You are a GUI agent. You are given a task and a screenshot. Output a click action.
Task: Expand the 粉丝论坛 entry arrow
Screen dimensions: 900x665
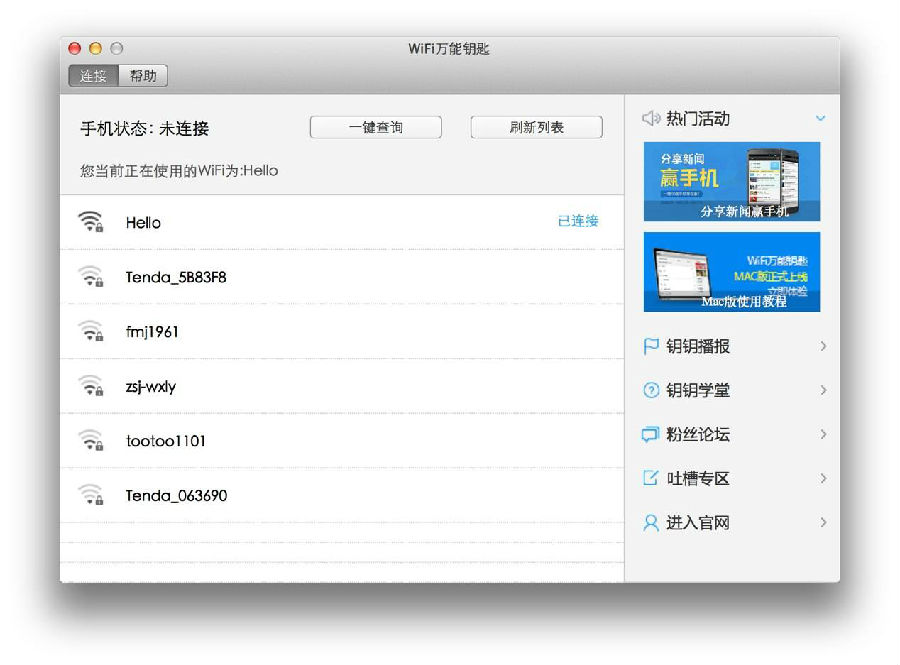[x=823, y=434]
